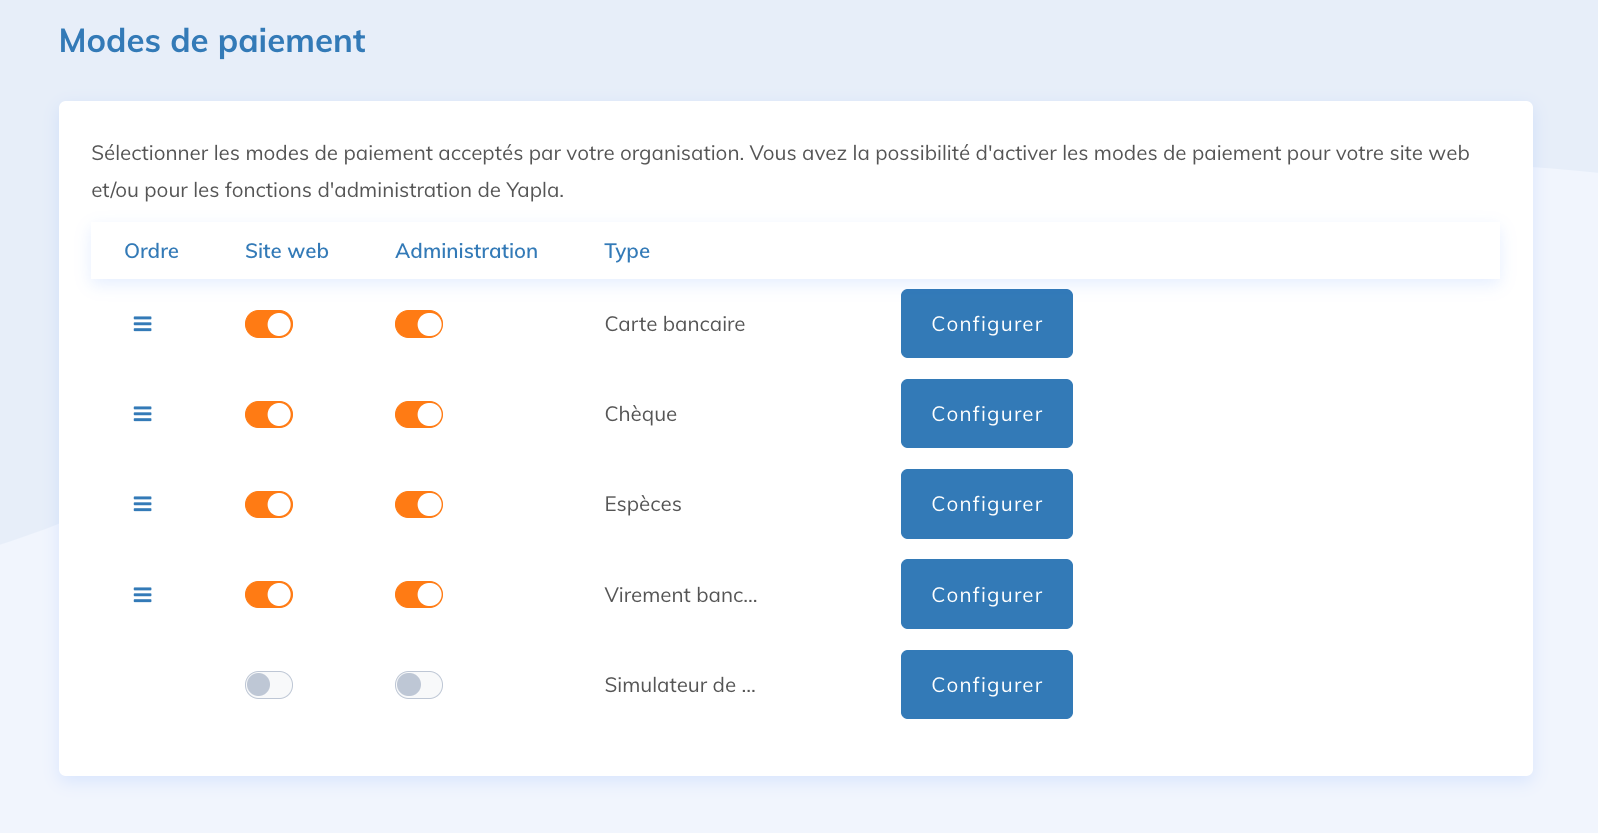The image size is (1598, 833).
Task: Click the reorder handle for Carte bancaire
Action: coord(143,324)
